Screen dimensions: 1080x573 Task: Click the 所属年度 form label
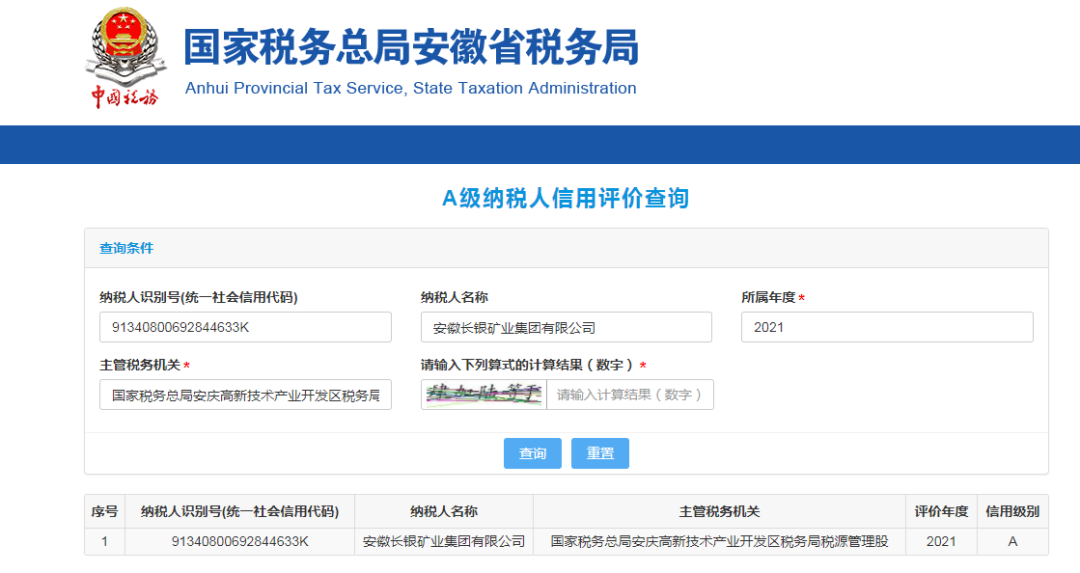769,298
